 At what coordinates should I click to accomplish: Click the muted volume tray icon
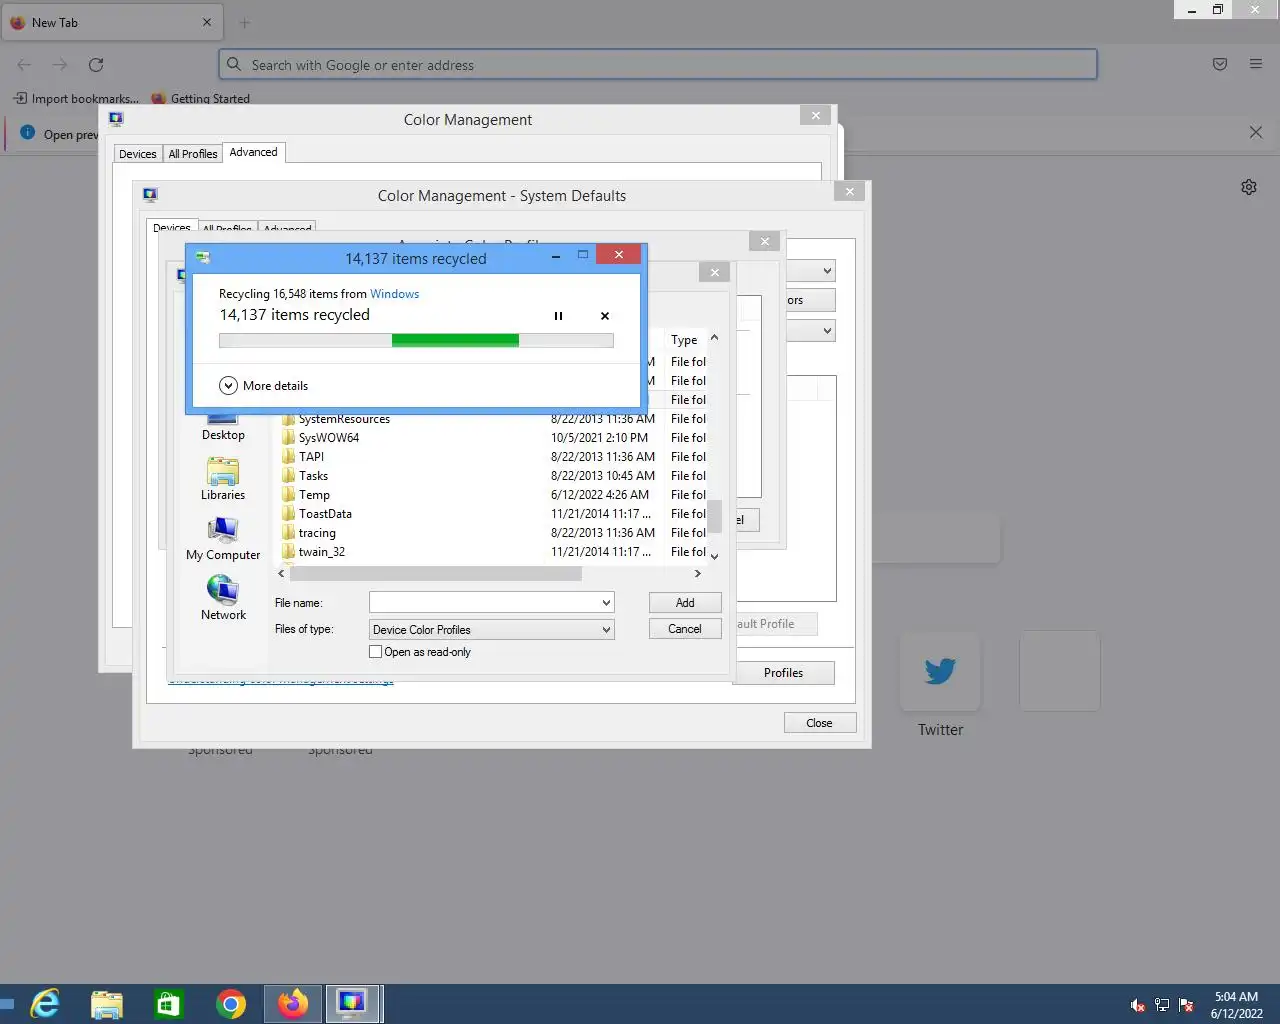tap(1138, 1005)
